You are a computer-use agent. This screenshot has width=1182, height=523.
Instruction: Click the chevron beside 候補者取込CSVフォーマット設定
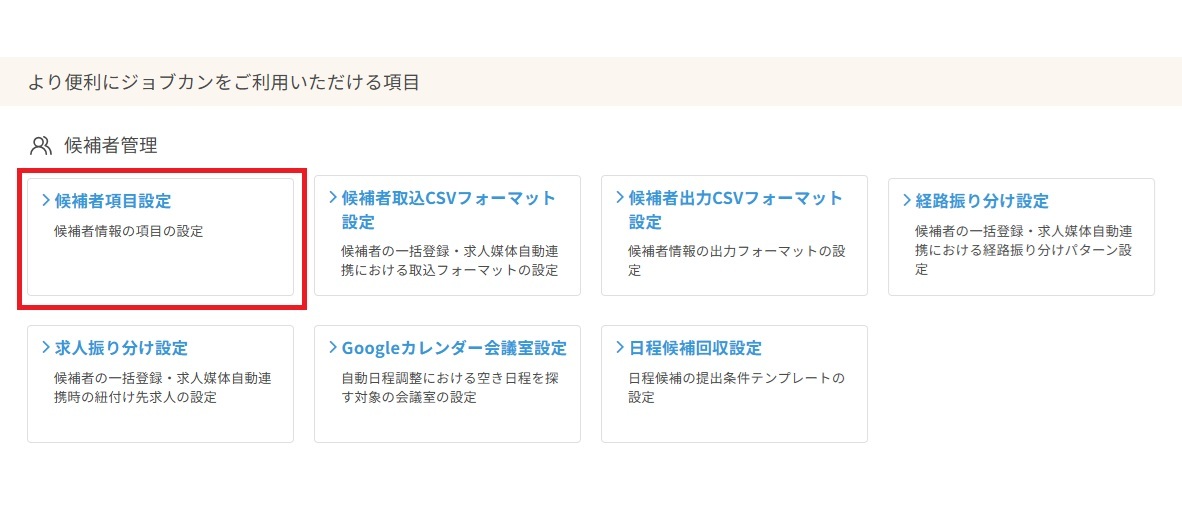tap(333, 198)
